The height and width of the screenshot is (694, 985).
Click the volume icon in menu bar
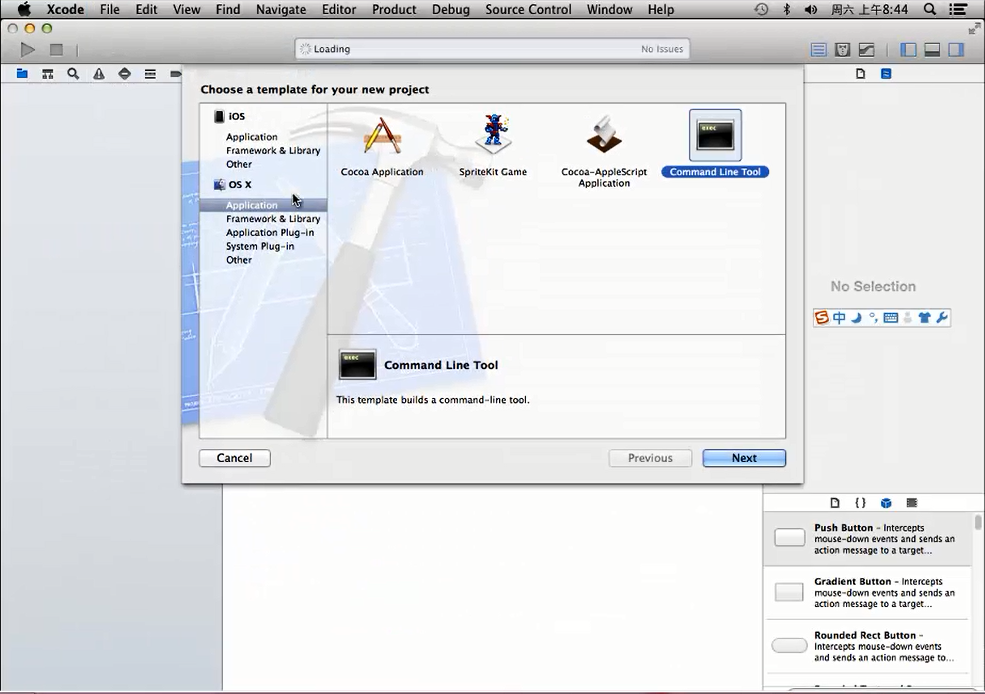(811, 9)
